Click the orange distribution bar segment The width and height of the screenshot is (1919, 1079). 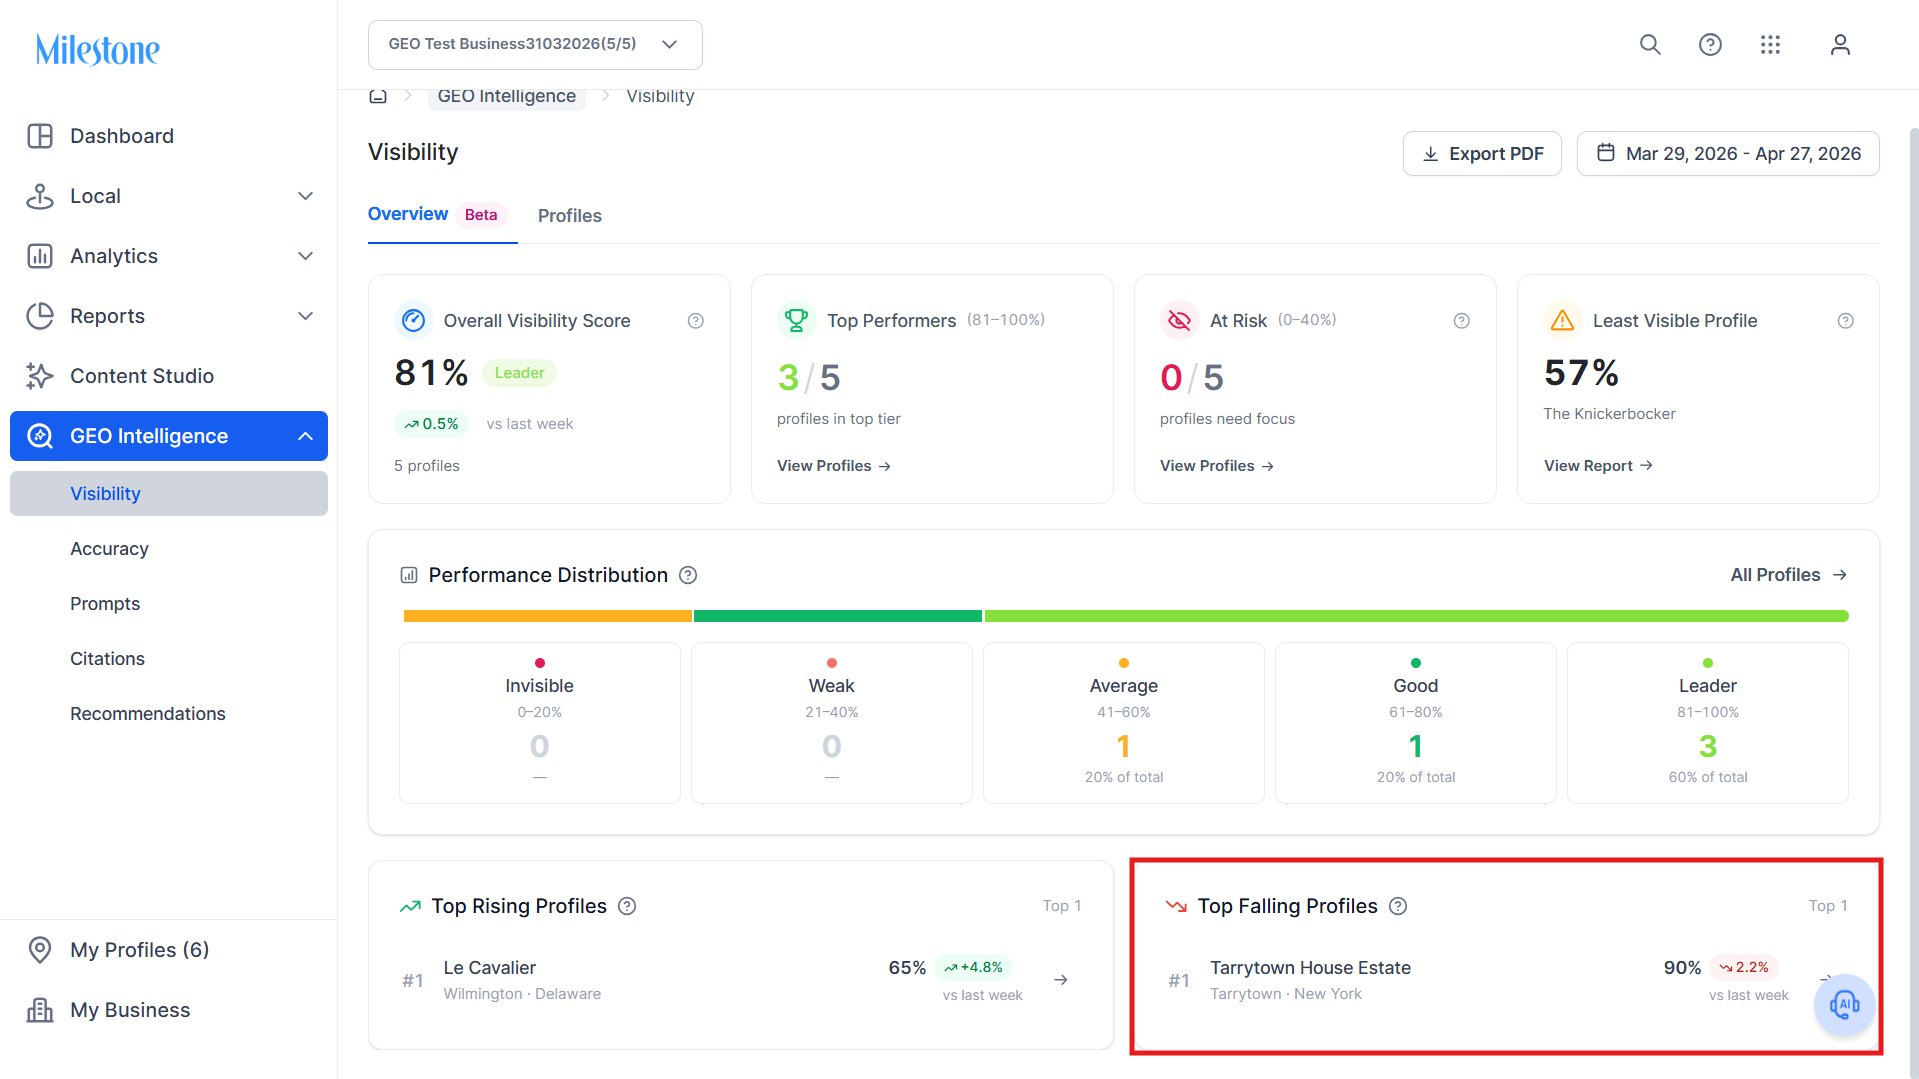[548, 616]
